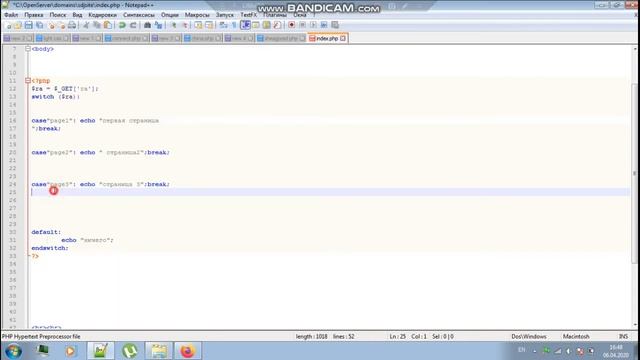640x360 pixels.
Task: Open the Синтаксисы menu
Action: (x=139, y=15)
